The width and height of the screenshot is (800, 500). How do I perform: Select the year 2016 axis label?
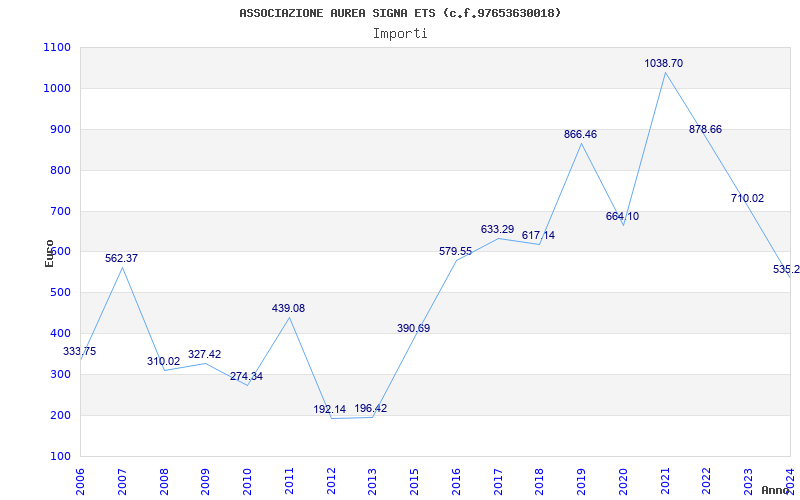coord(456,482)
